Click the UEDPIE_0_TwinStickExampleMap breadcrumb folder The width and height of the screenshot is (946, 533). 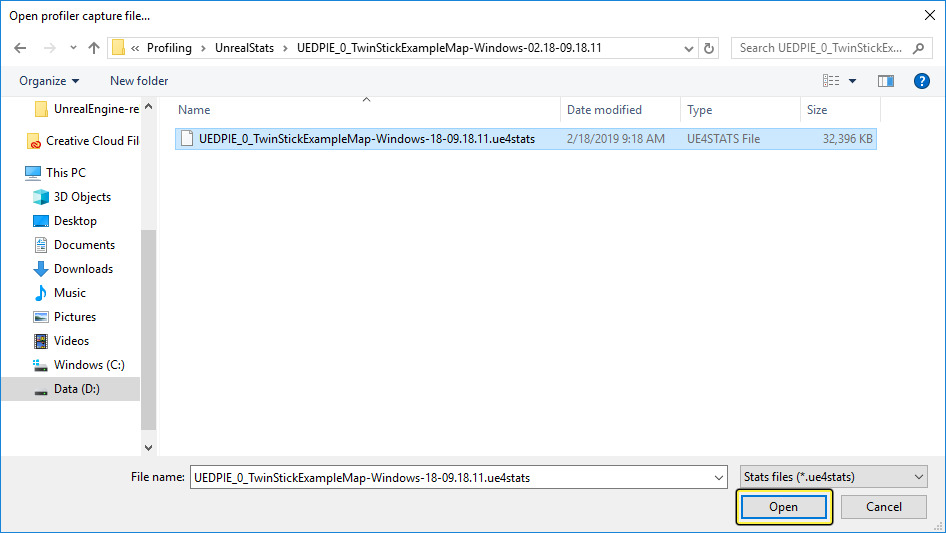(449, 48)
